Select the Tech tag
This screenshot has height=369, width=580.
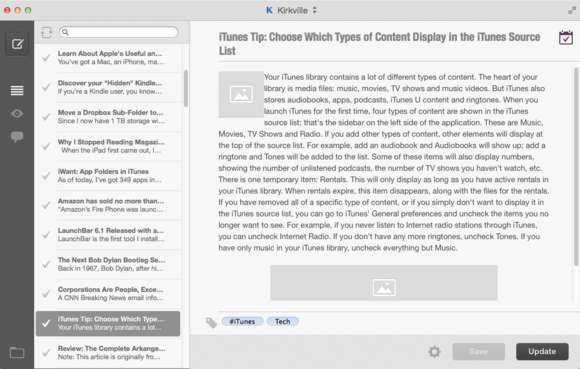coord(283,321)
